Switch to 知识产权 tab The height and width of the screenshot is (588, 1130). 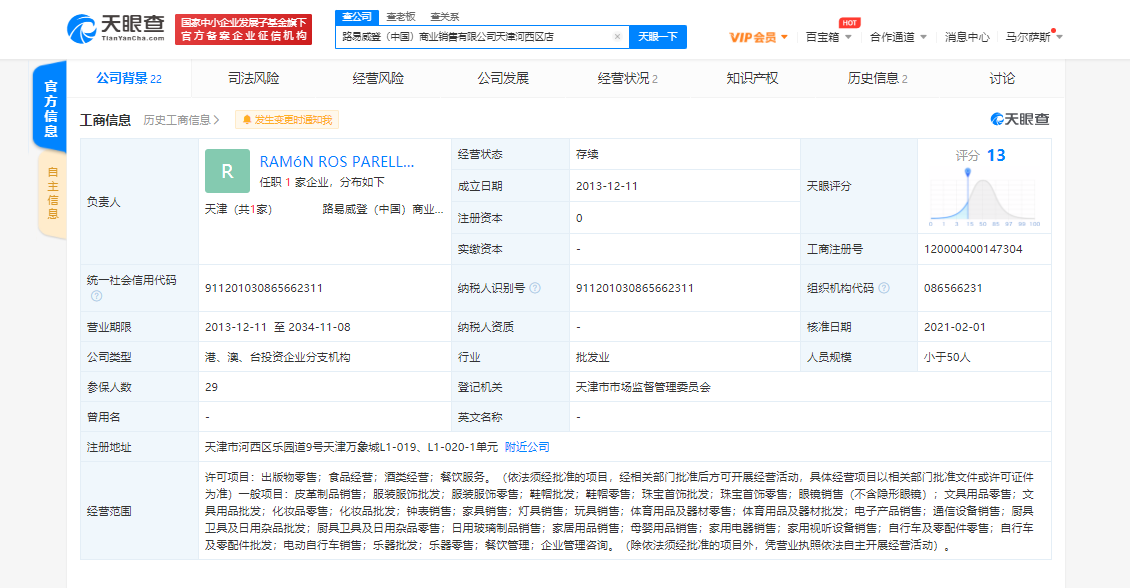[x=752, y=79]
